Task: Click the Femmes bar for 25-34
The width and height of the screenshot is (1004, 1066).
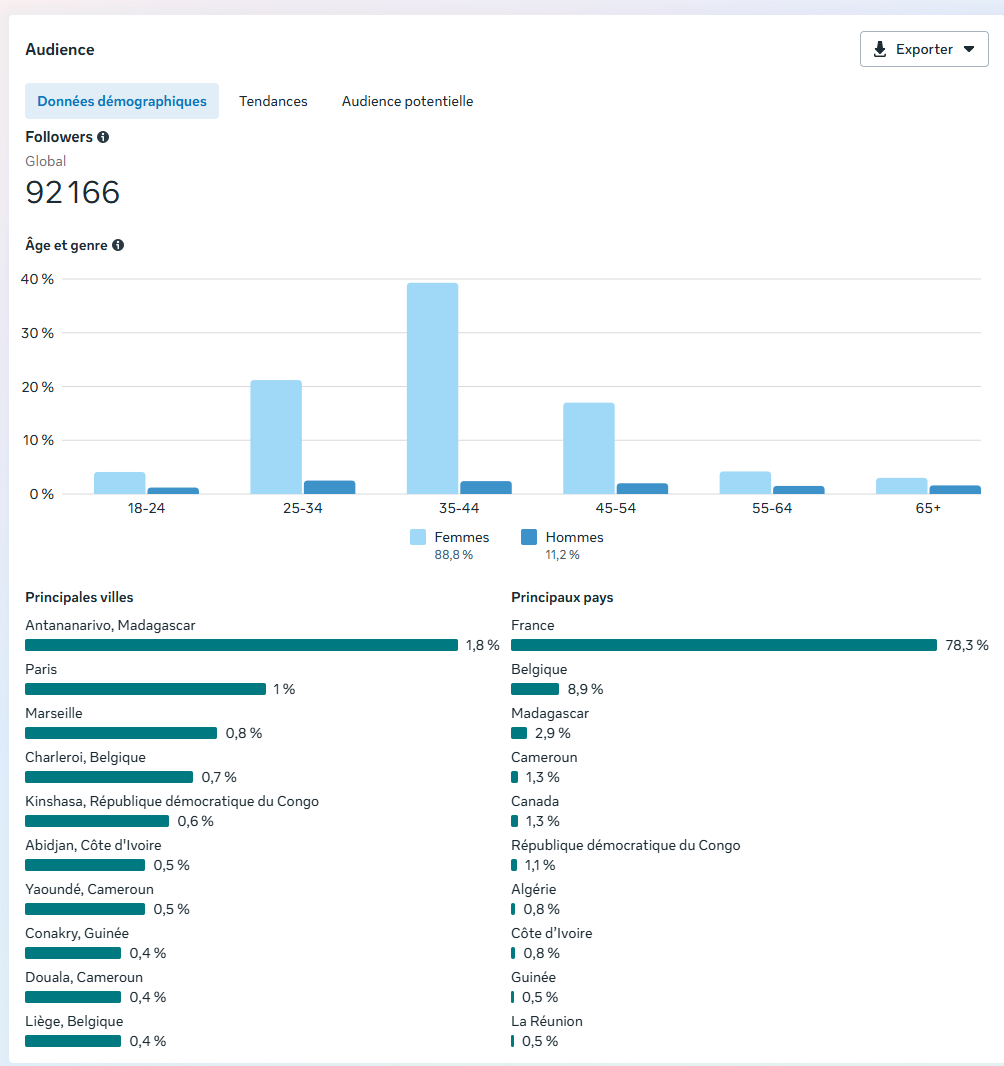Action: coord(276,437)
